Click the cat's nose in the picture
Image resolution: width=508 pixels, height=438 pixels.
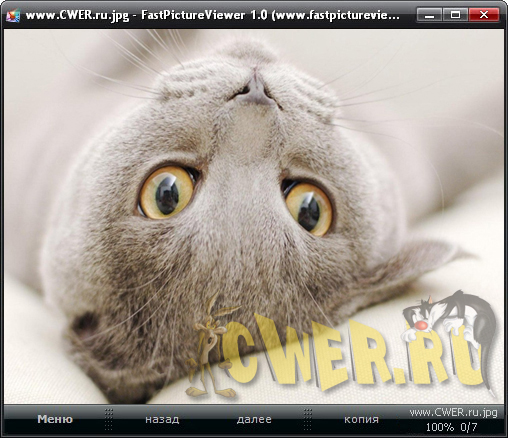coord(255,89)
